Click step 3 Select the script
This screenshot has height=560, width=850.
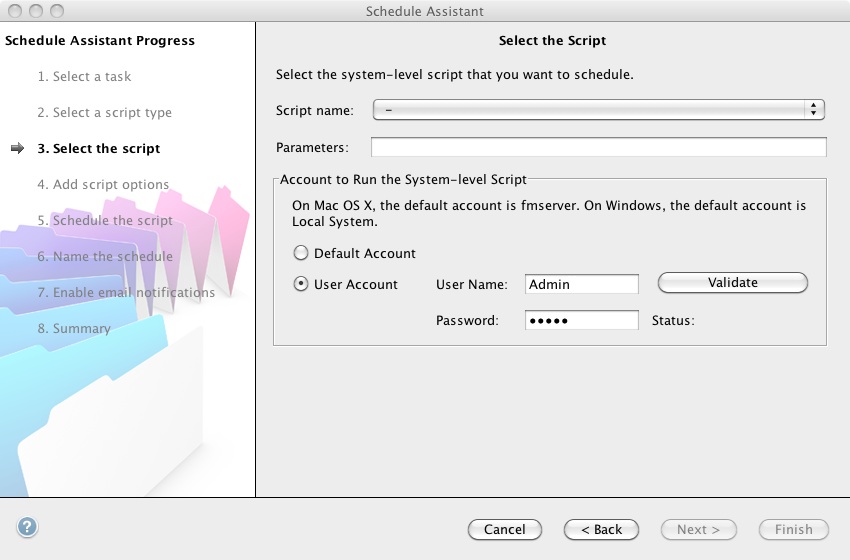click(x=98, y=149)
